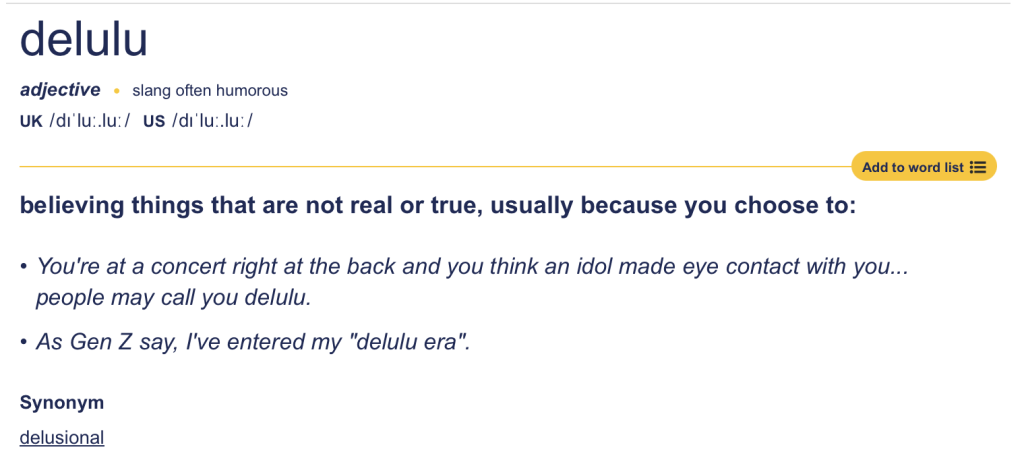
Task: Click the UK phonetic pronunciation text
Action: coord(90,122)
